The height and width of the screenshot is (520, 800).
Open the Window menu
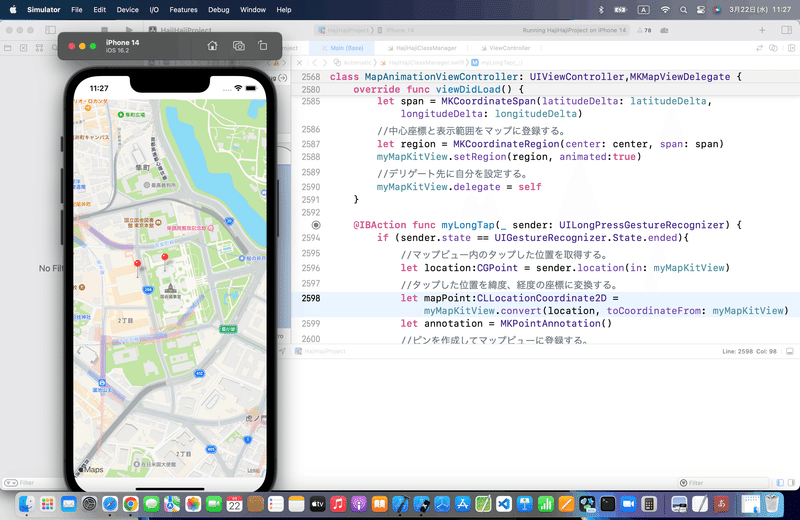click(x=253, y=10)
